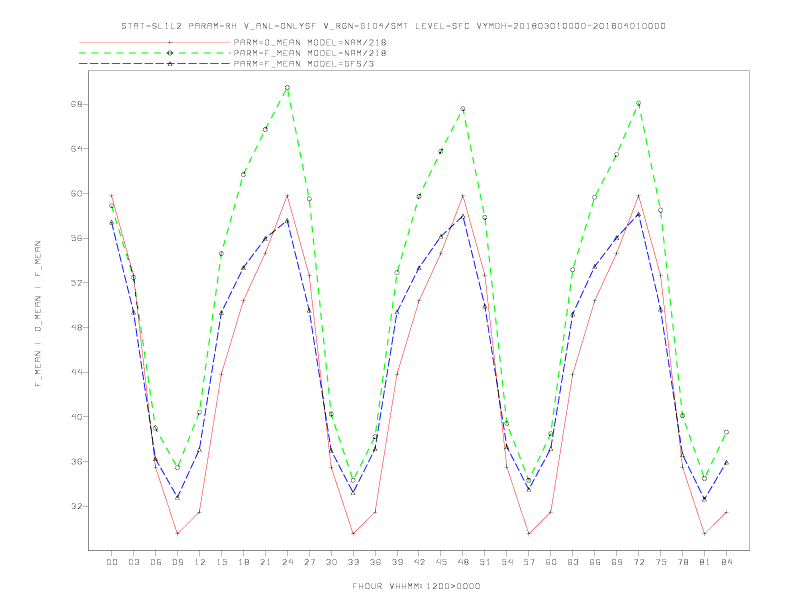Screen dimensions: 792x612
Task: Click the circle marker on green legend line
Action: pyautogui.click(x=170, y=53)
